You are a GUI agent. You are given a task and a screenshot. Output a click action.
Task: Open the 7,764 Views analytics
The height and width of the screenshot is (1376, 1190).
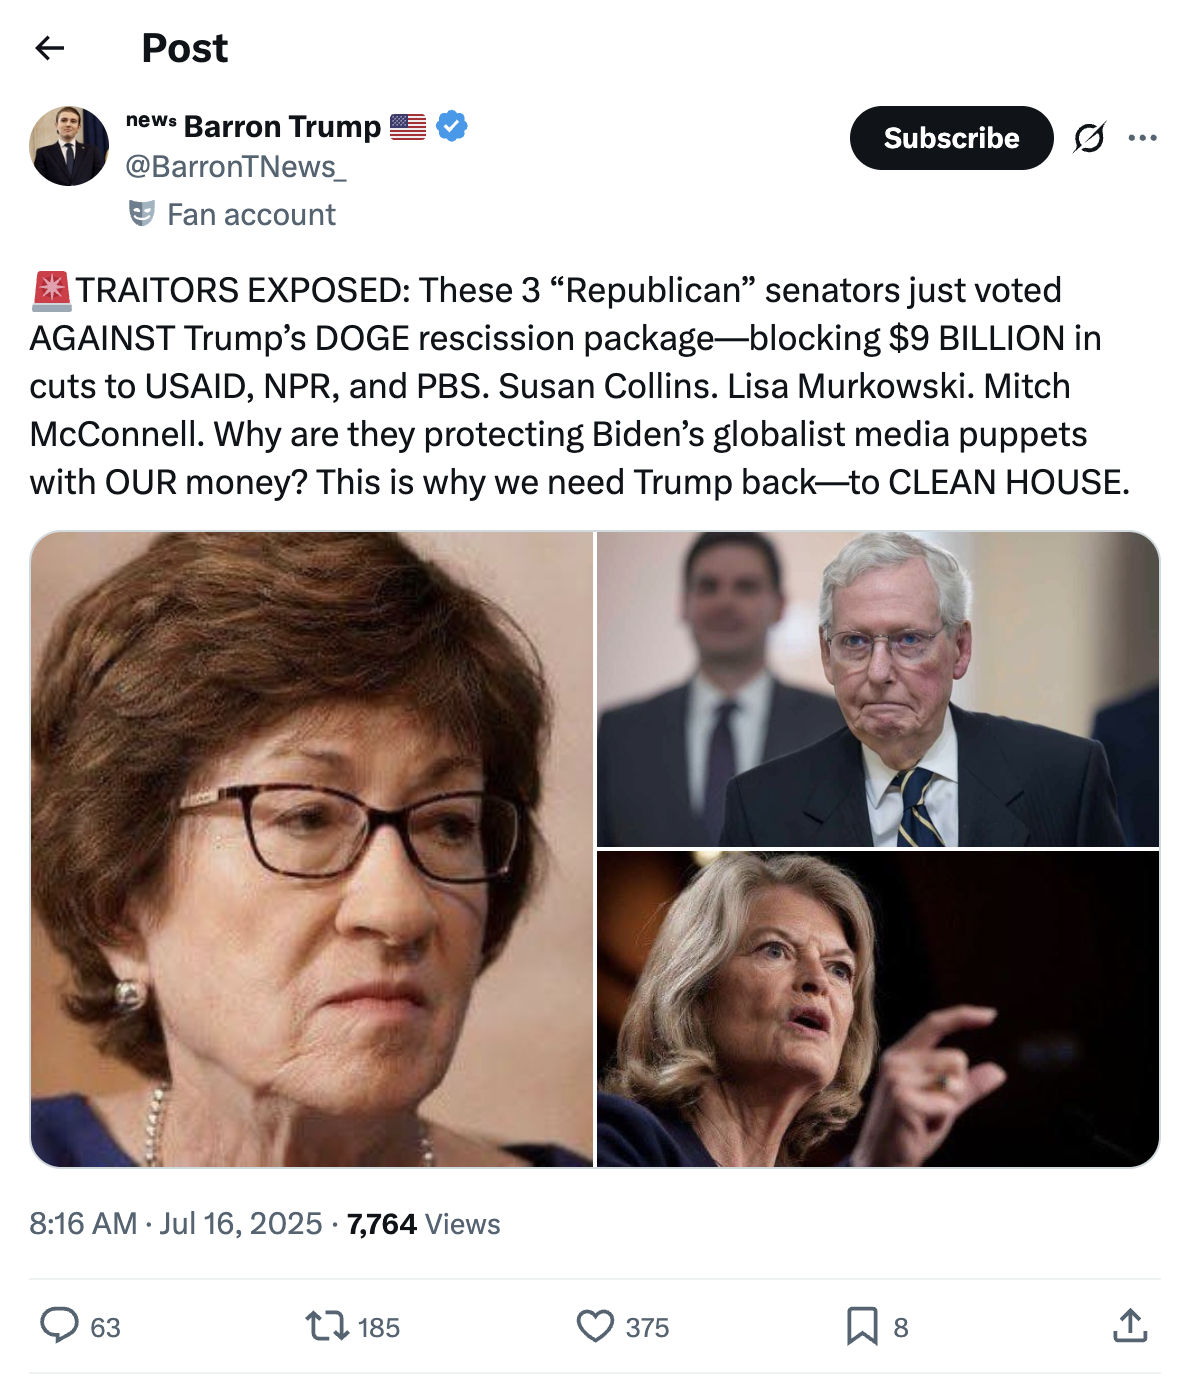point(423,1224)
